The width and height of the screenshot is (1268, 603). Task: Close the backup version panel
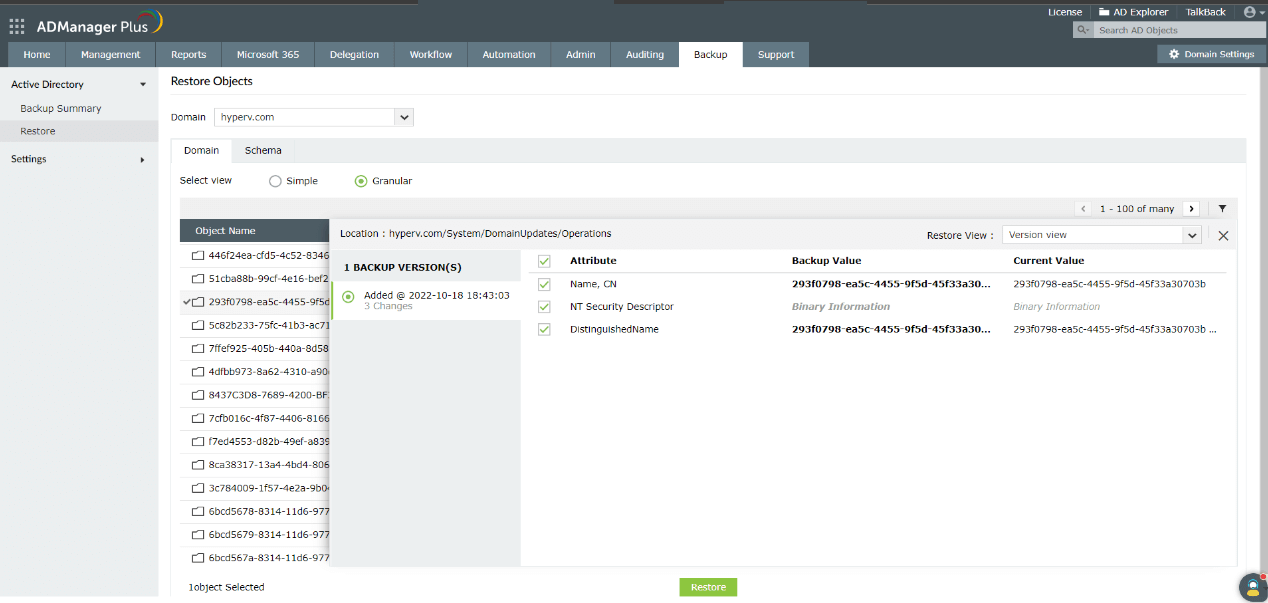(x=1223, y=236)
